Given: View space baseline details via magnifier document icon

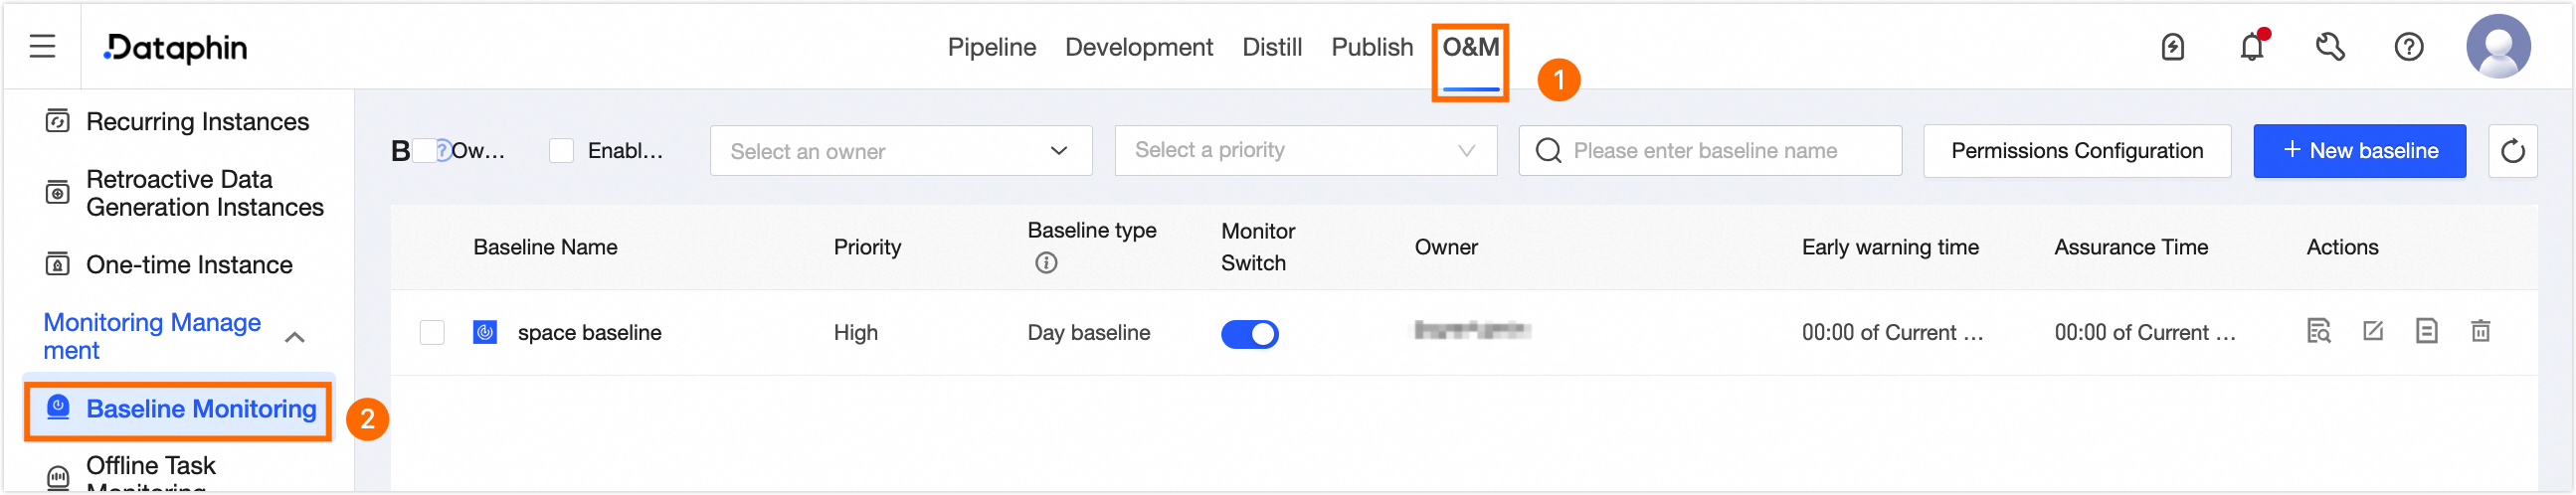Looking at the screenshot, I should [2318, 331].
